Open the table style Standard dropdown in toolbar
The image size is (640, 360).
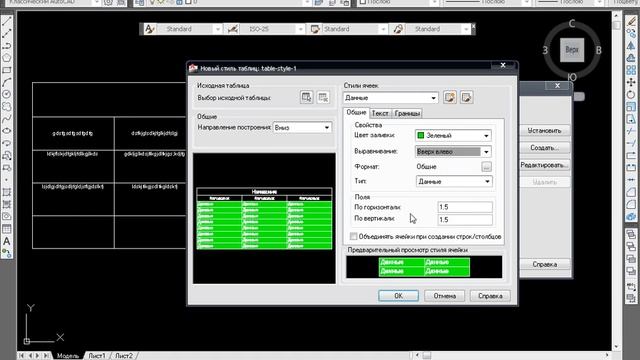(x=354, y=29)
